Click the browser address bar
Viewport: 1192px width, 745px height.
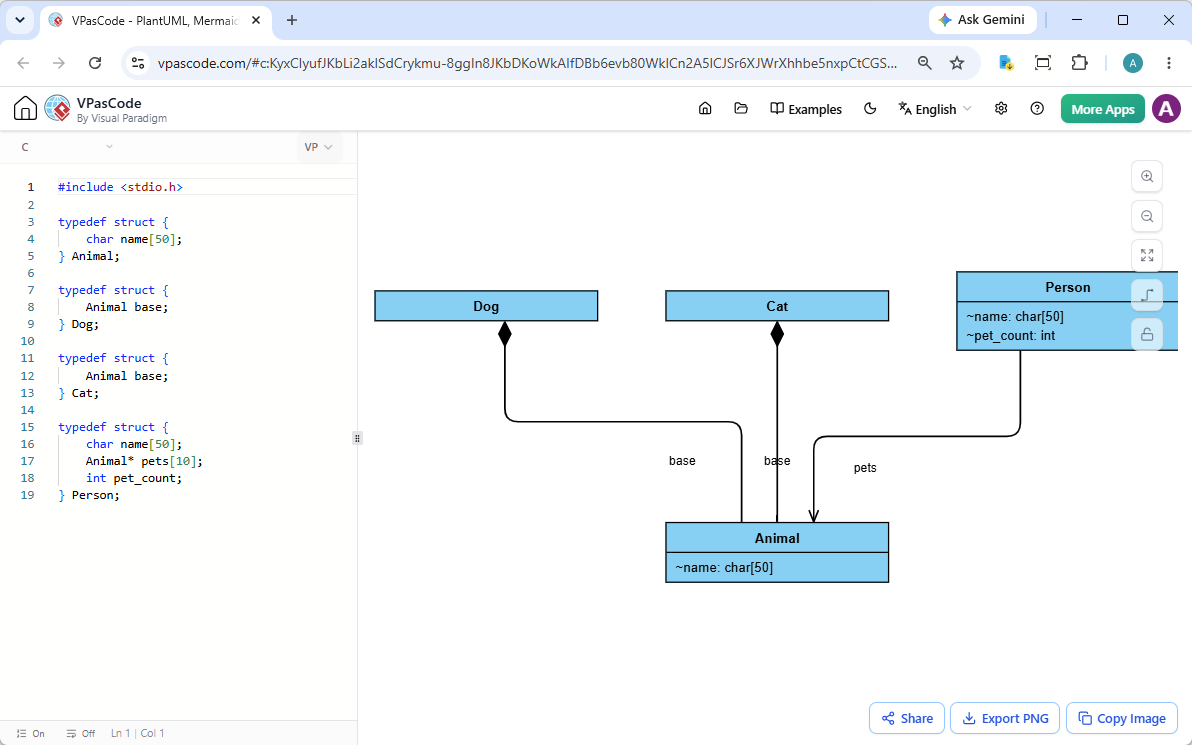coord(525,63)
